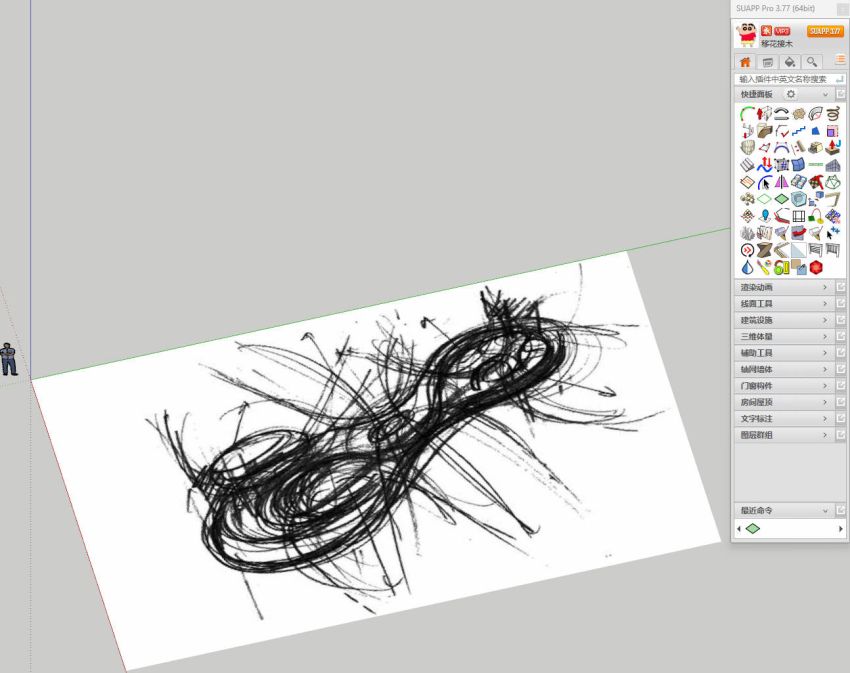Image resolution: width=850 pixels, height=673 pixels.
Task: Select the blue curved surface icon
Action: coord(799,164)
